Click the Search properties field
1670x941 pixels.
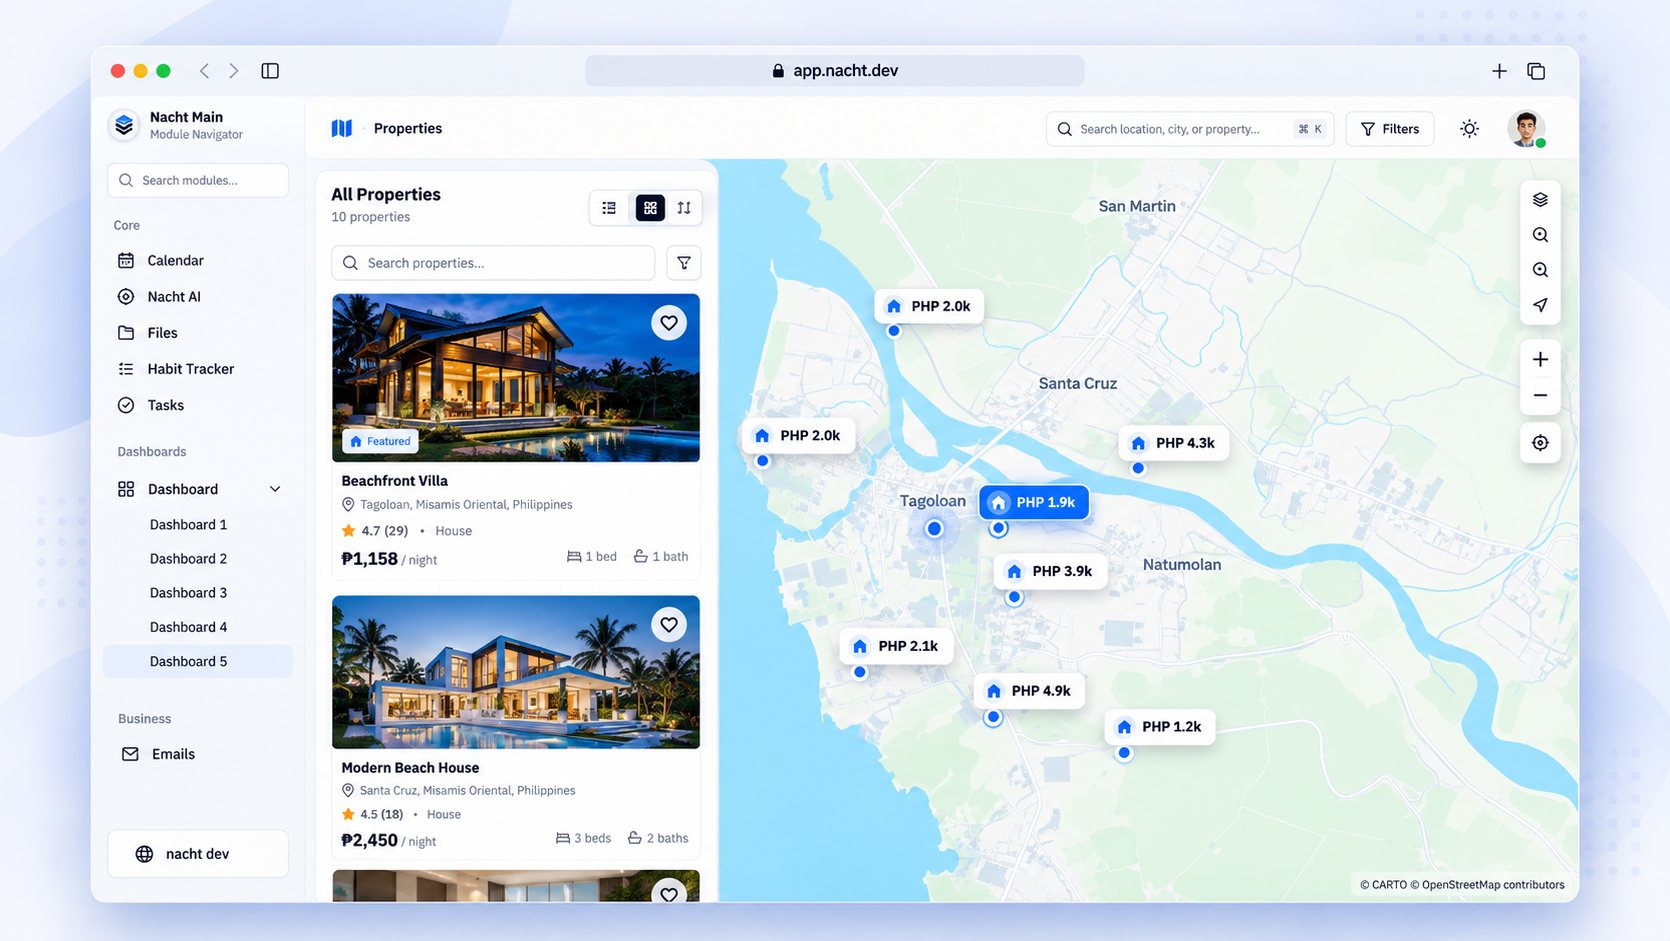tap(493, 263)
